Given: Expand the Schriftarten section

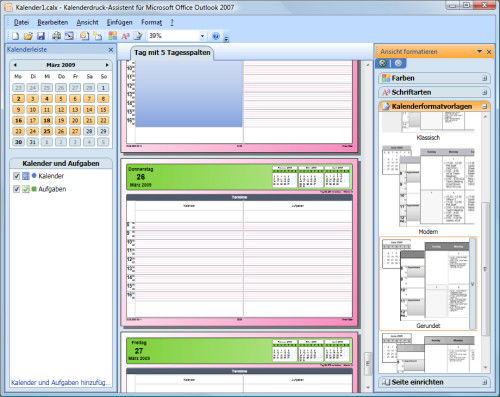Looking at the screenshot, I should 484,92.
